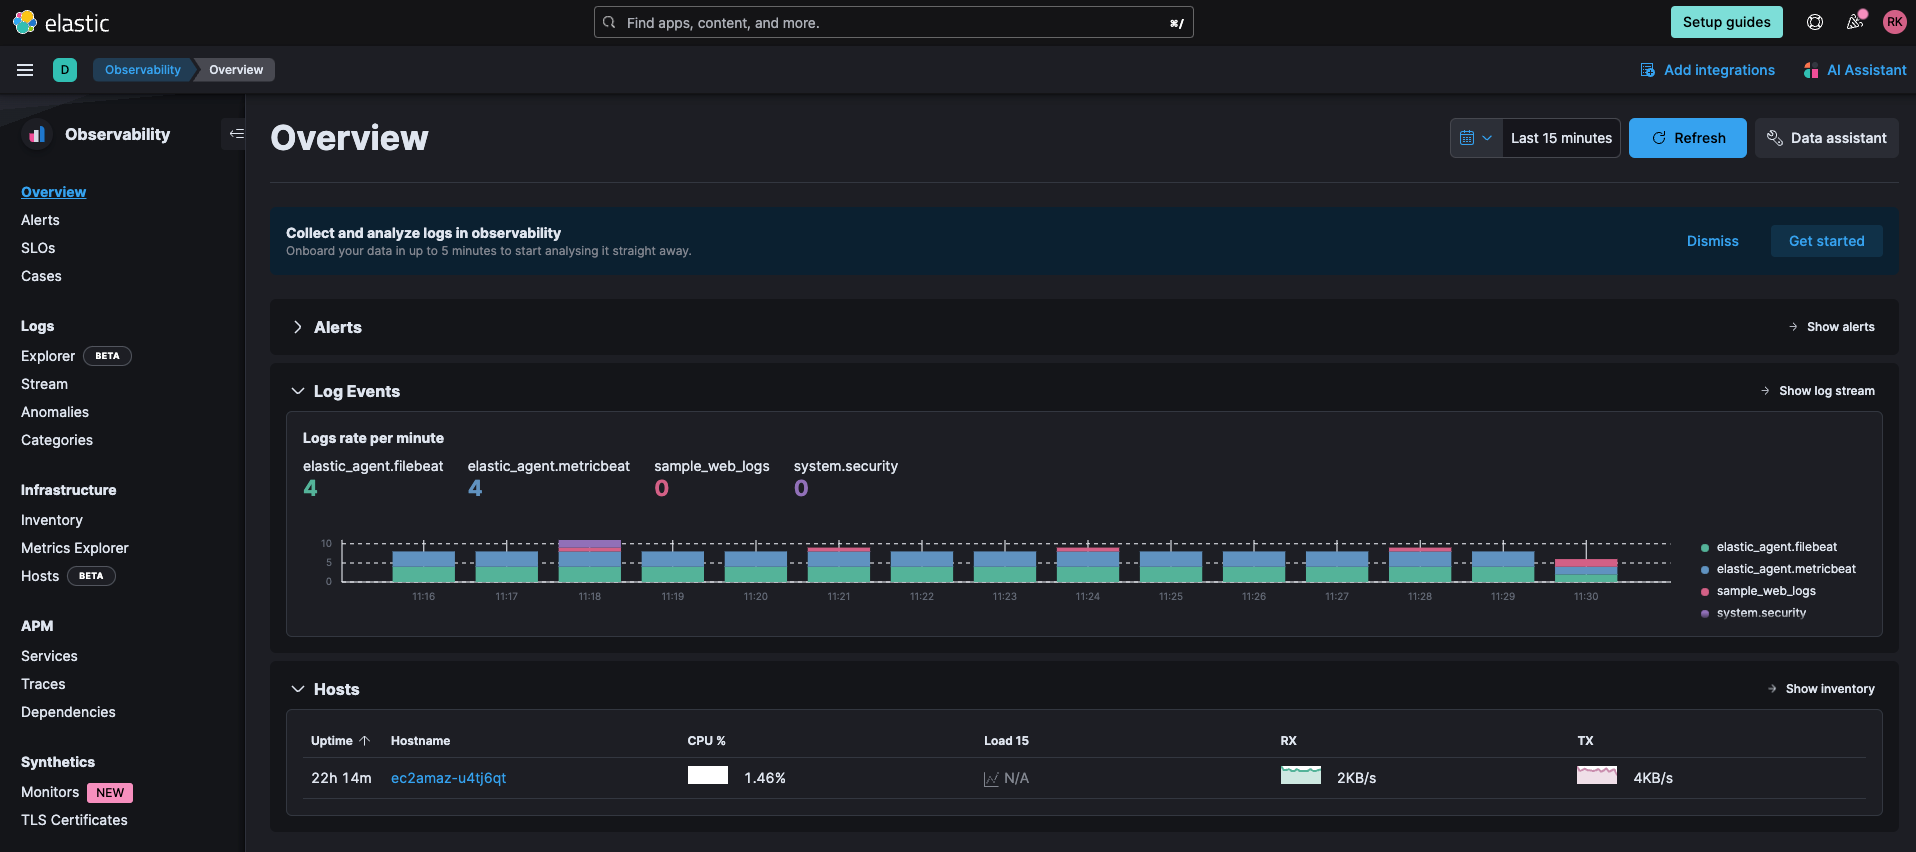
Task: Click the 11:18 log rate bar
Action: click(x=590, y=561)
